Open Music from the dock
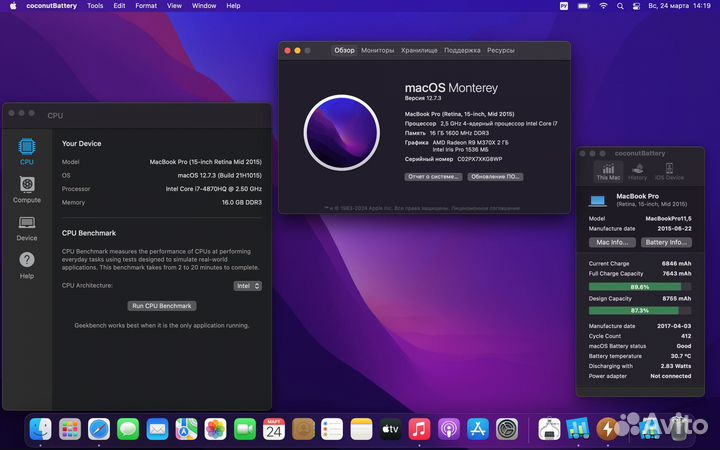 (x=419, y=429)
